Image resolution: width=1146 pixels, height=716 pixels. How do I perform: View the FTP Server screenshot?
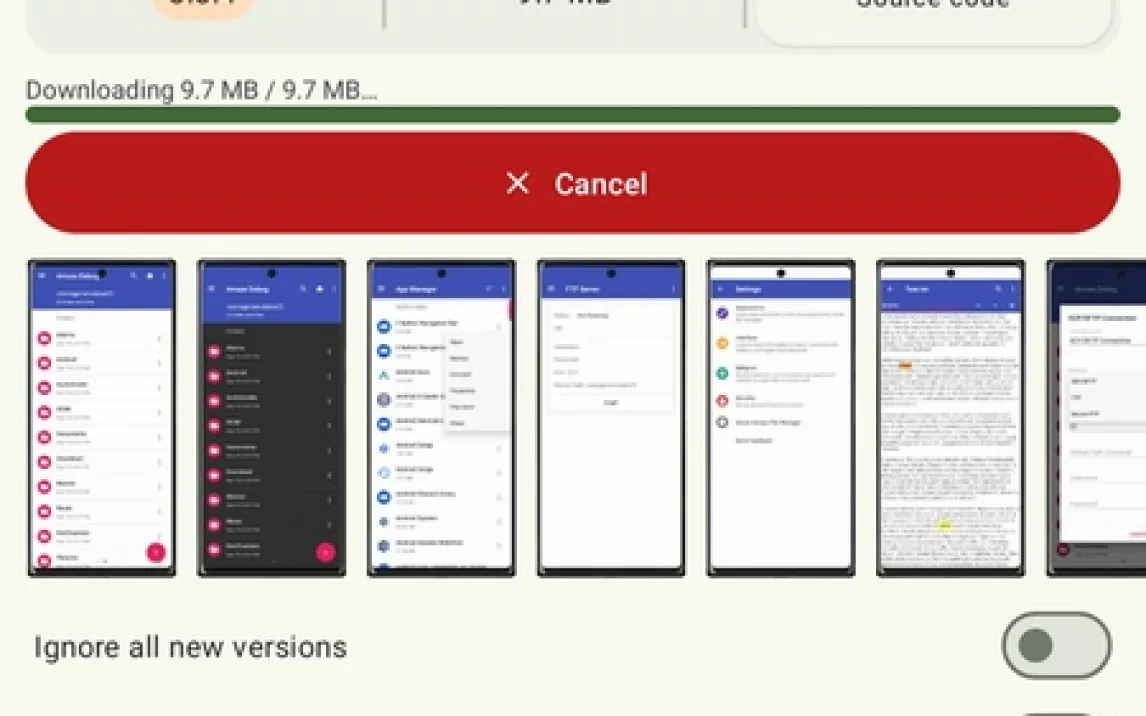click(611, 418)
